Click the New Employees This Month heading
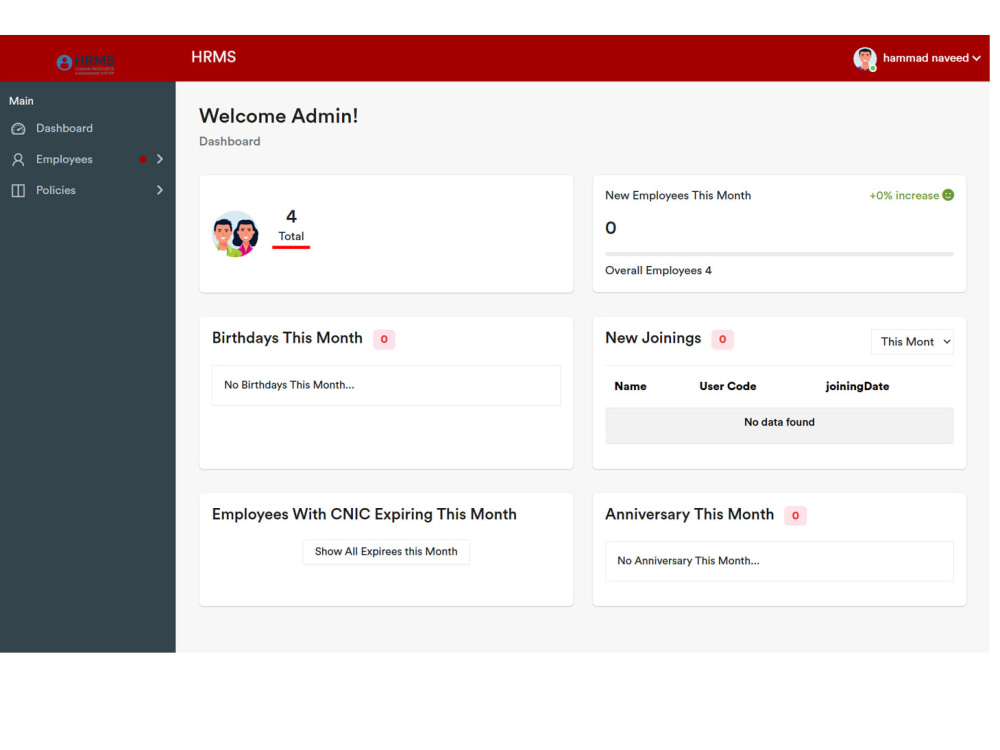The height and width of the screenshot is (750, 1000). pyautogui.click(x=678, y=196)
